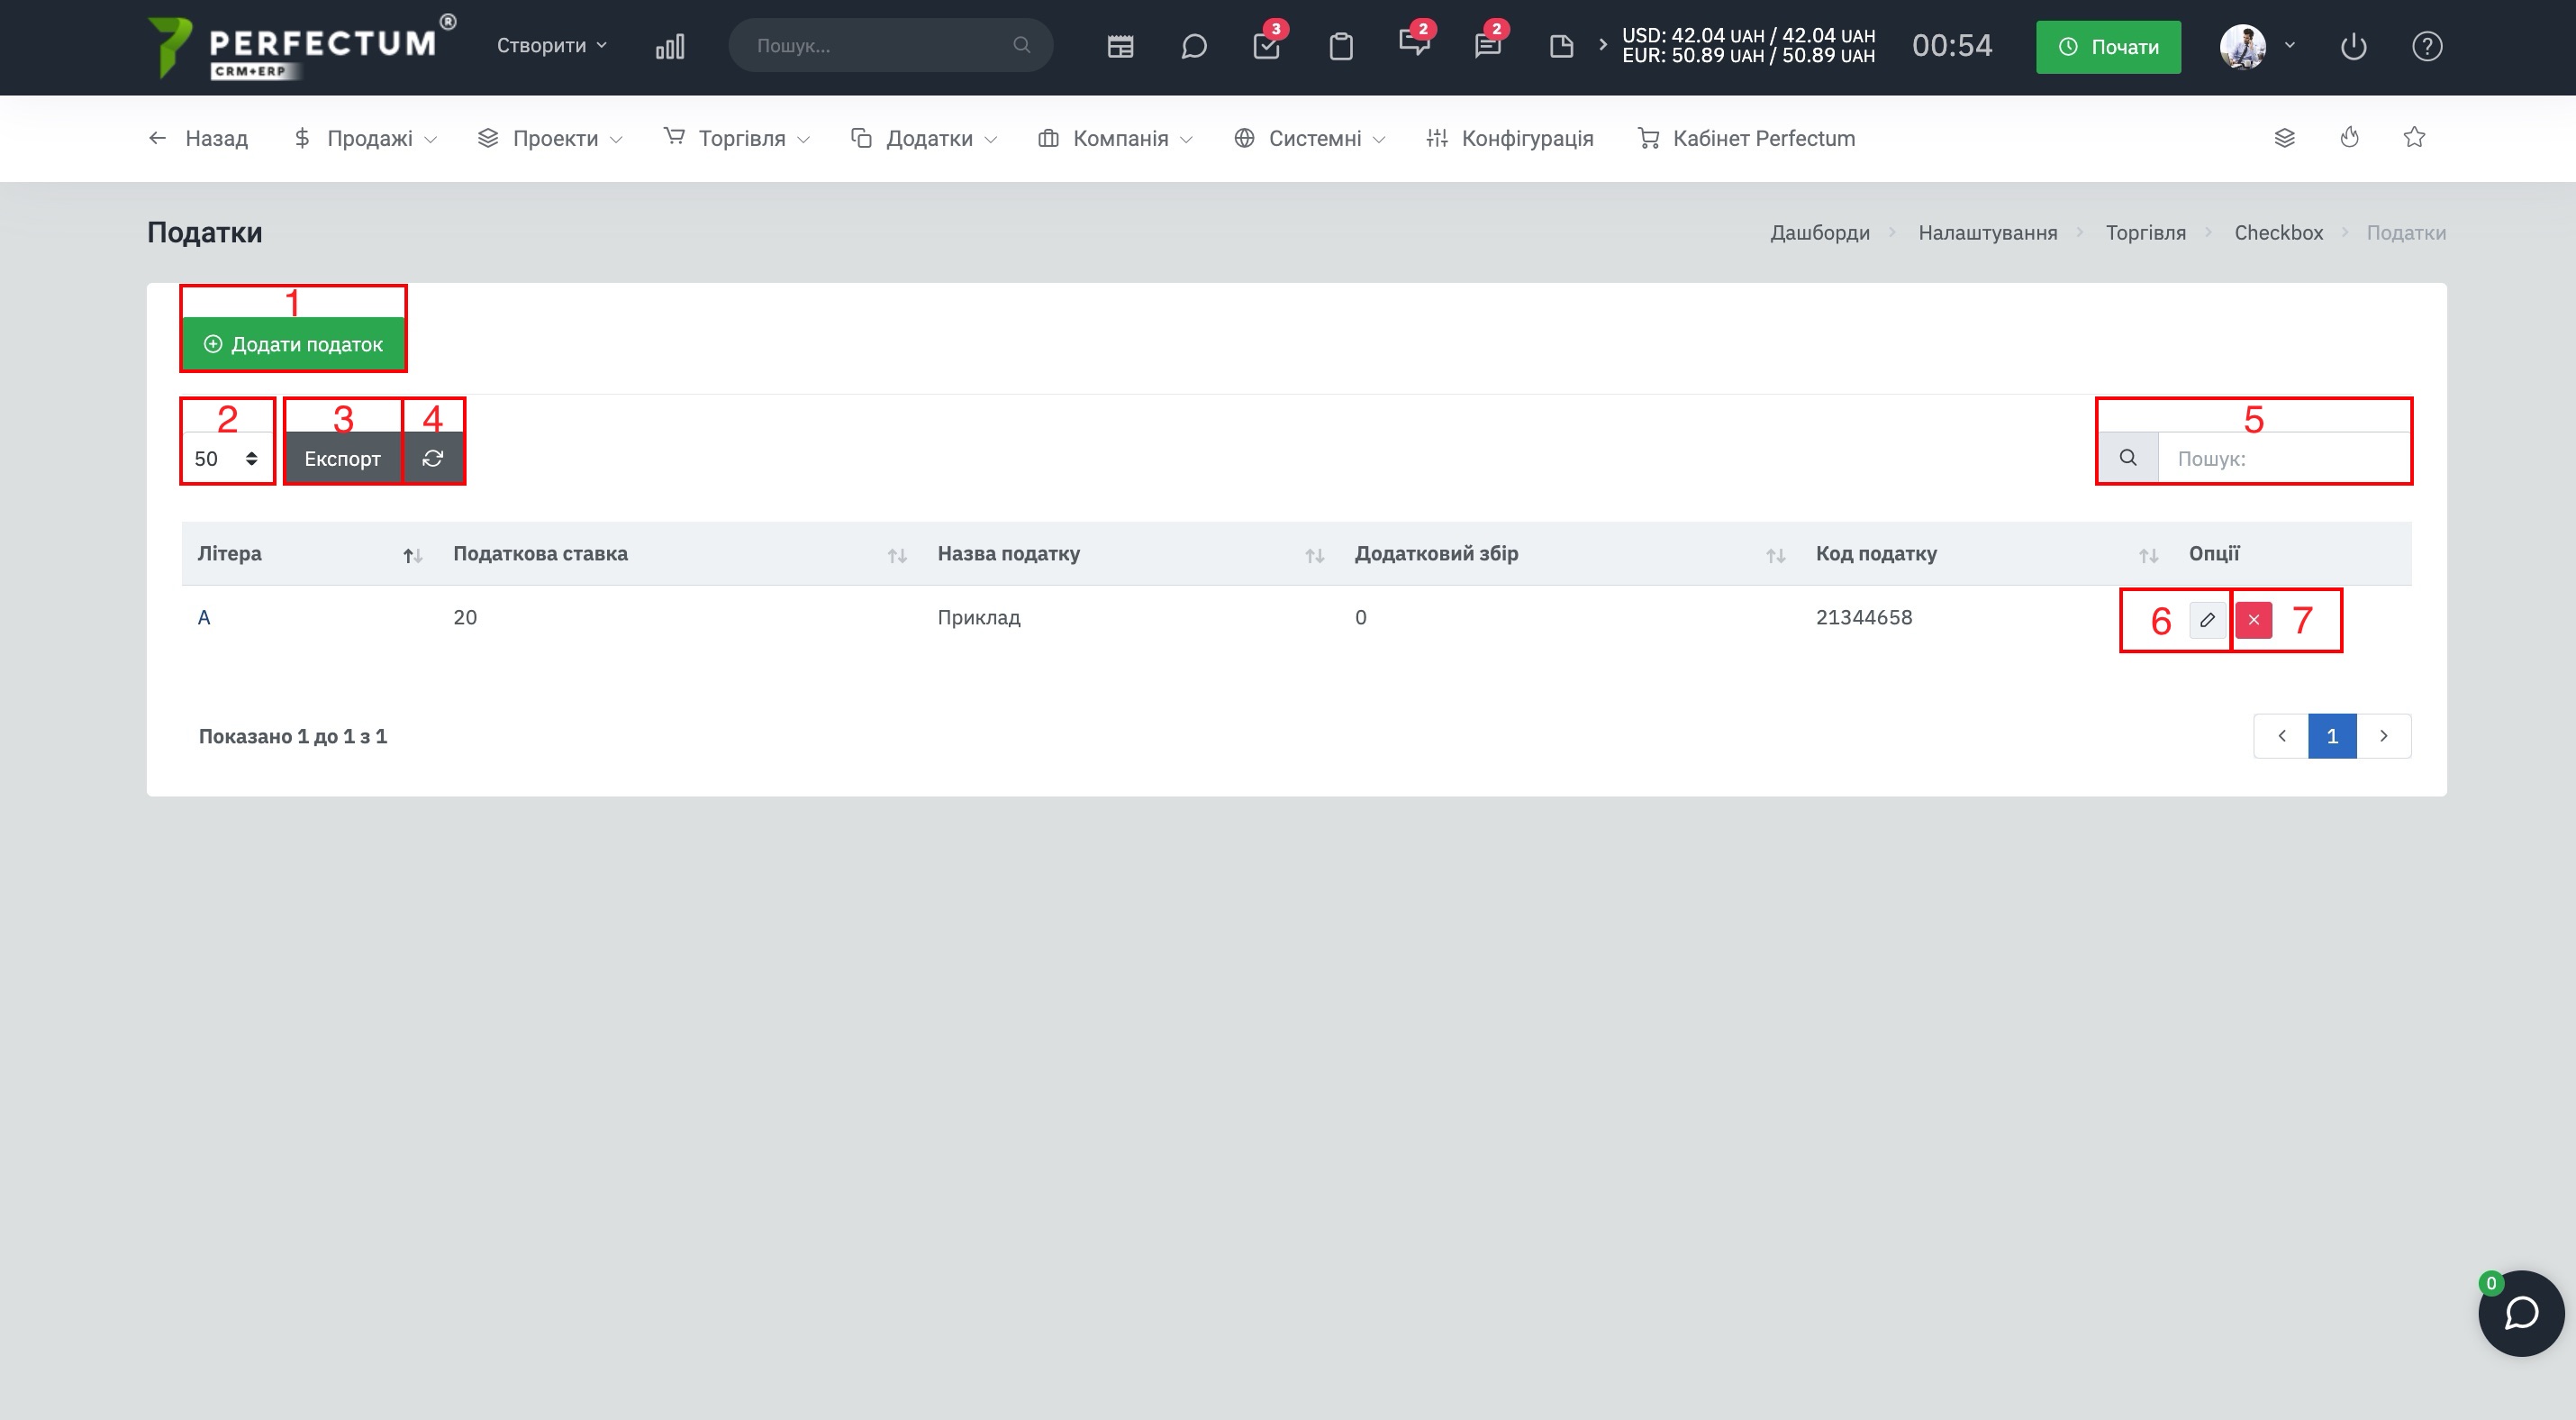Viewport: 2576px width, 1420px height.
Task: Delete tax Приклад with red X
Action: pos(2254,620)
